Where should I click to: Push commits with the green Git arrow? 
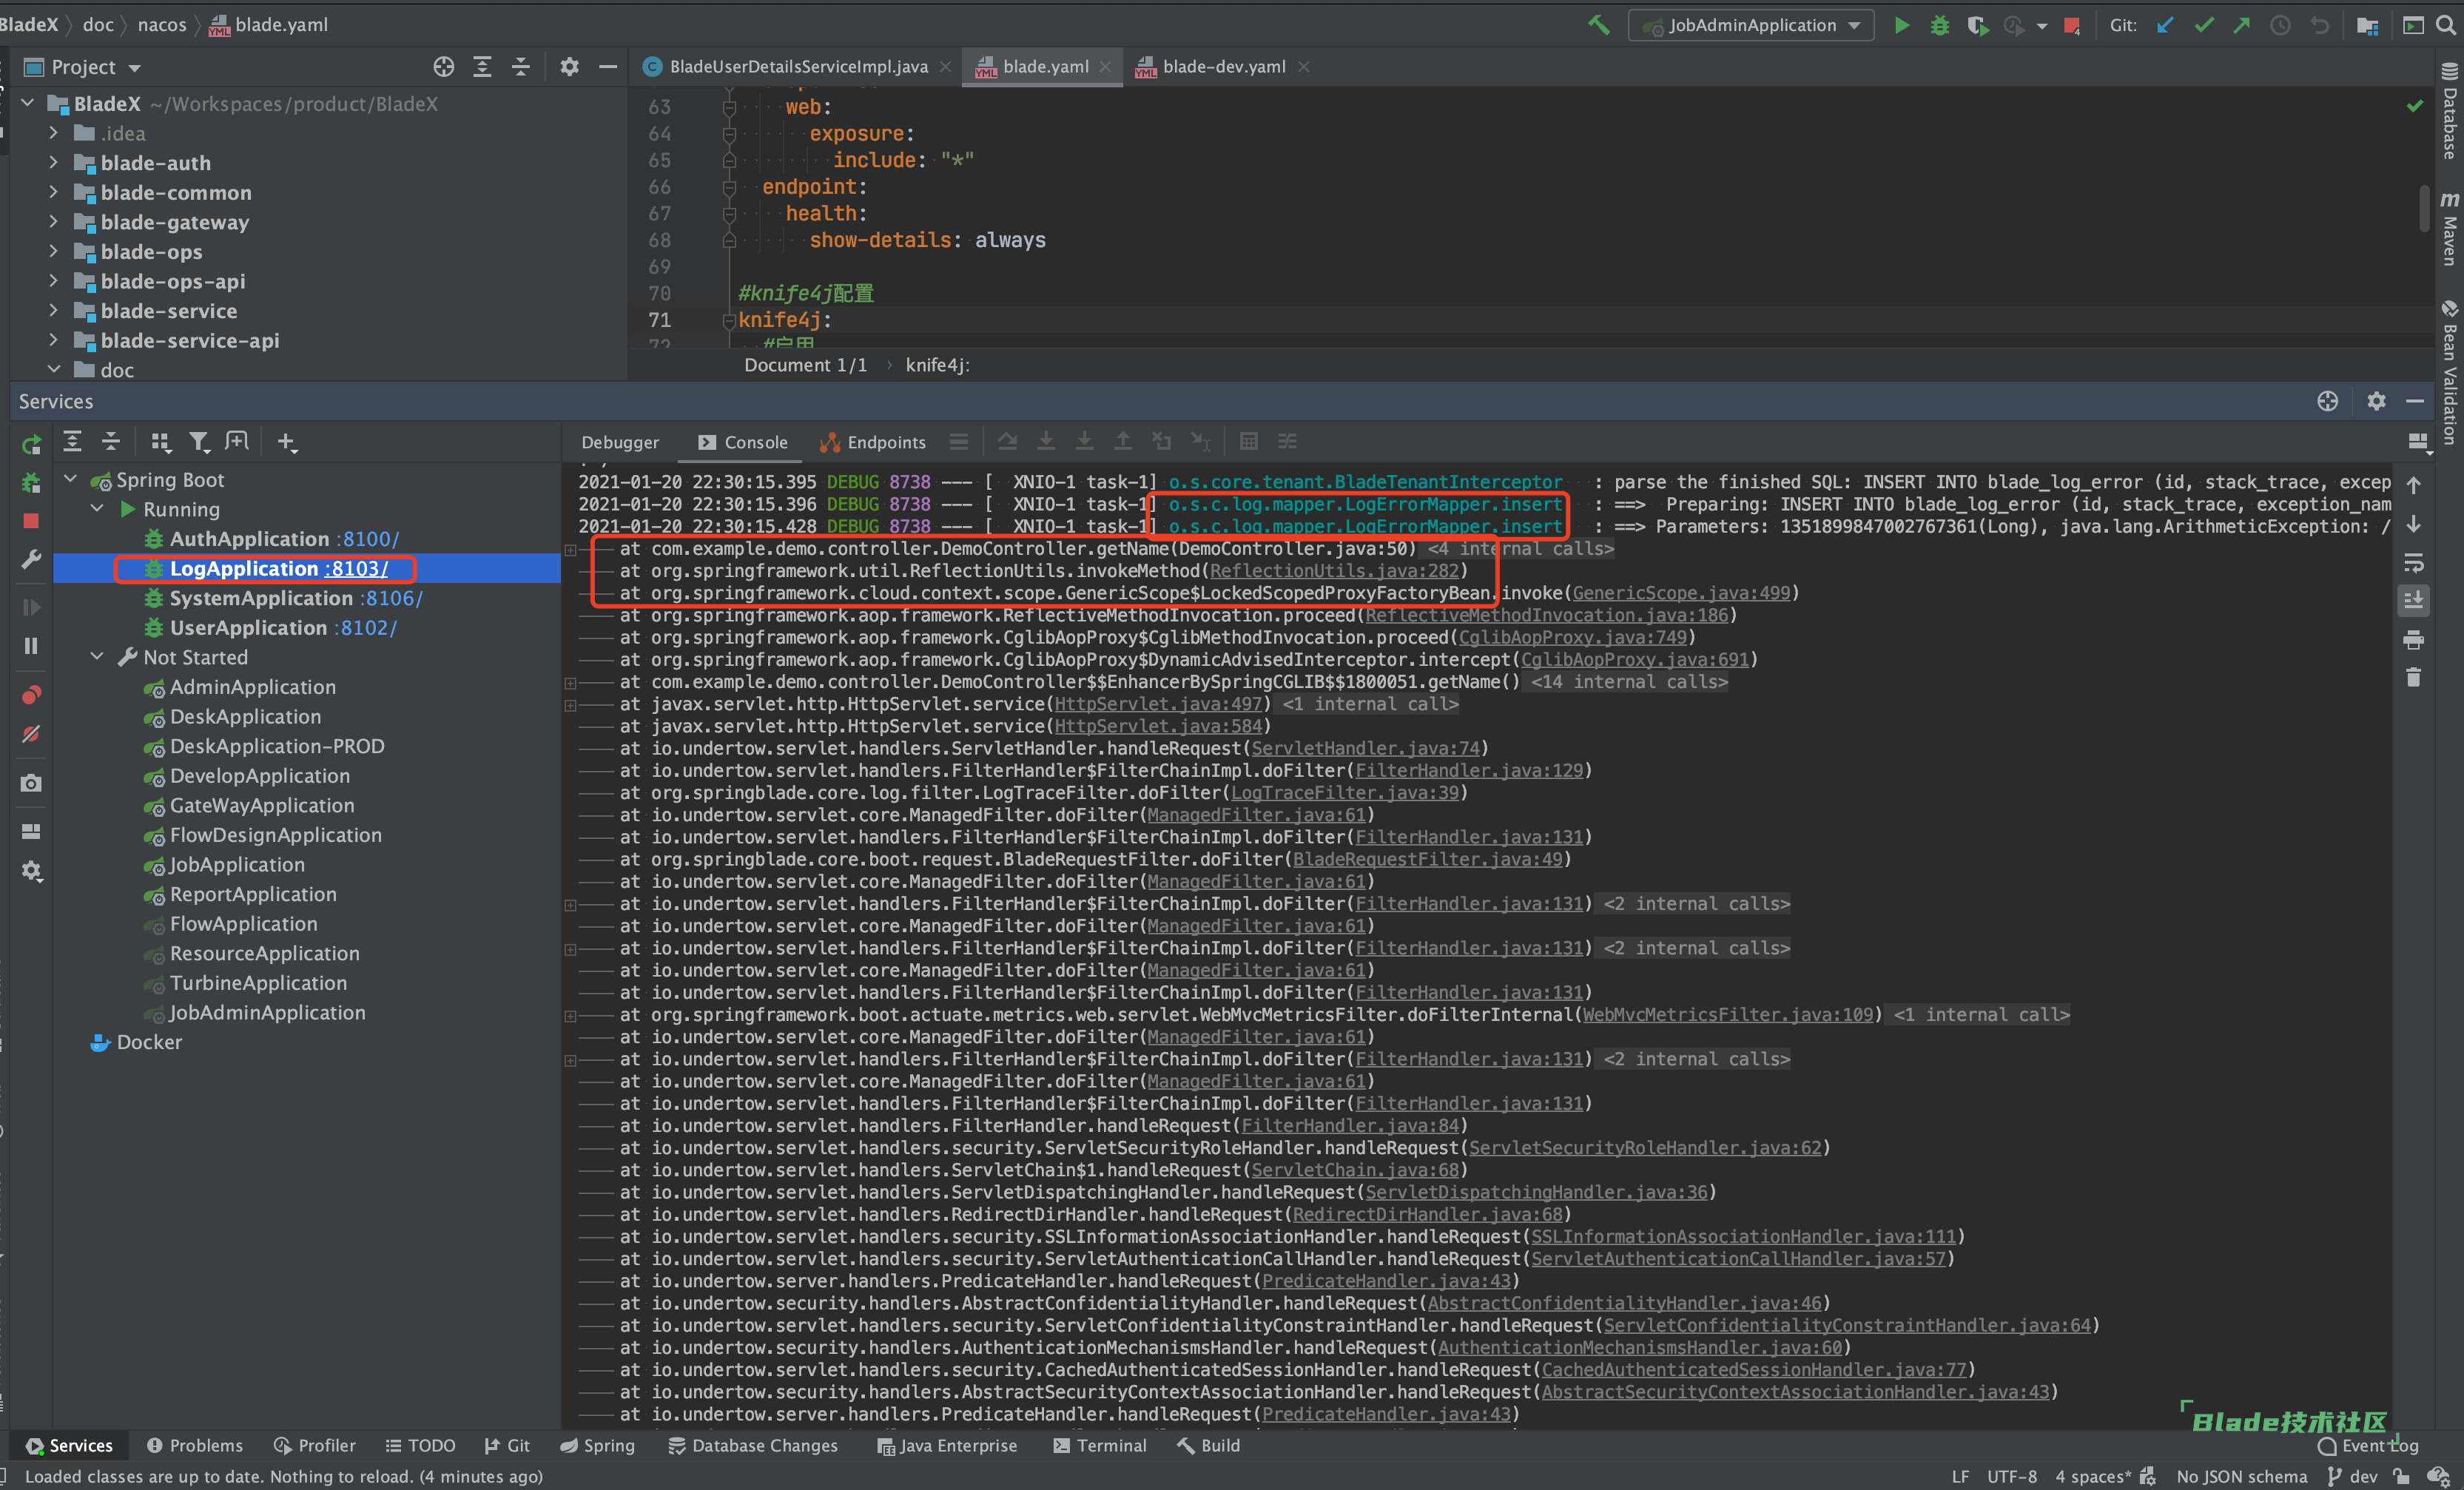point(2241,25)
